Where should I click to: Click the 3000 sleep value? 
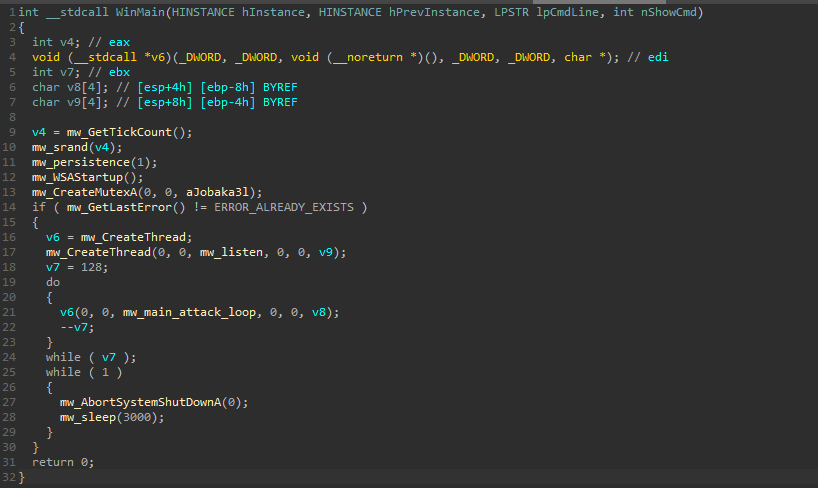click(137, 418)
